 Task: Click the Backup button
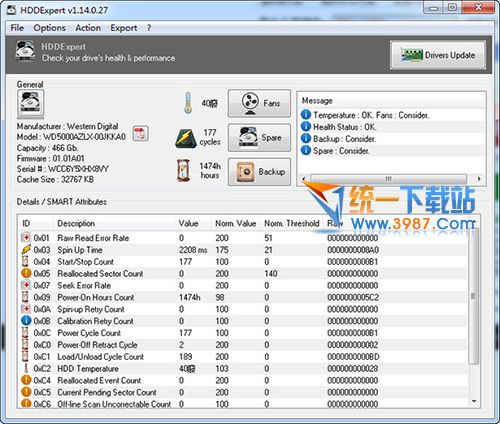click(259, 172)
